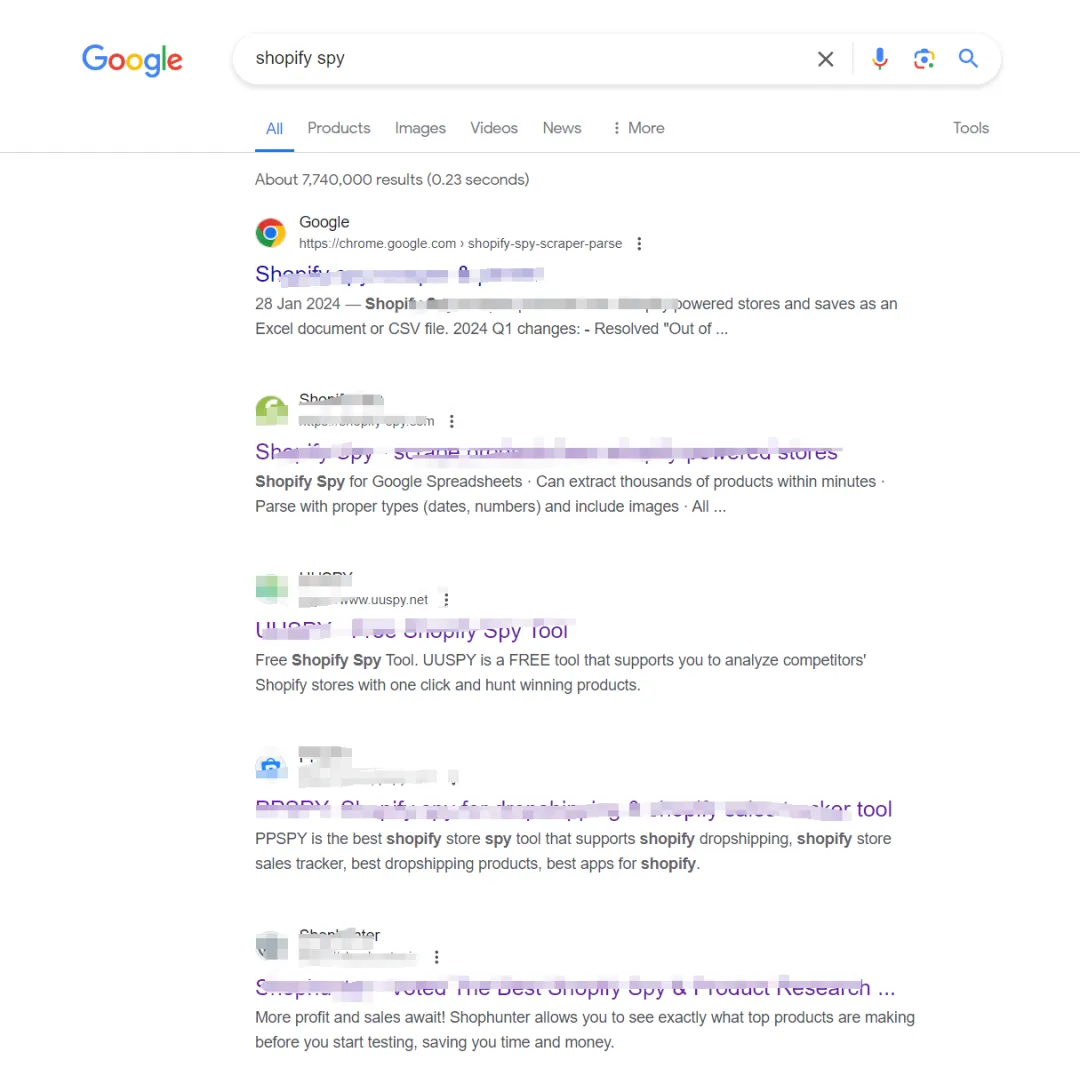Open options menu for chrome.google.com result
The image size is (1080, 1076).
click(639, 244)
